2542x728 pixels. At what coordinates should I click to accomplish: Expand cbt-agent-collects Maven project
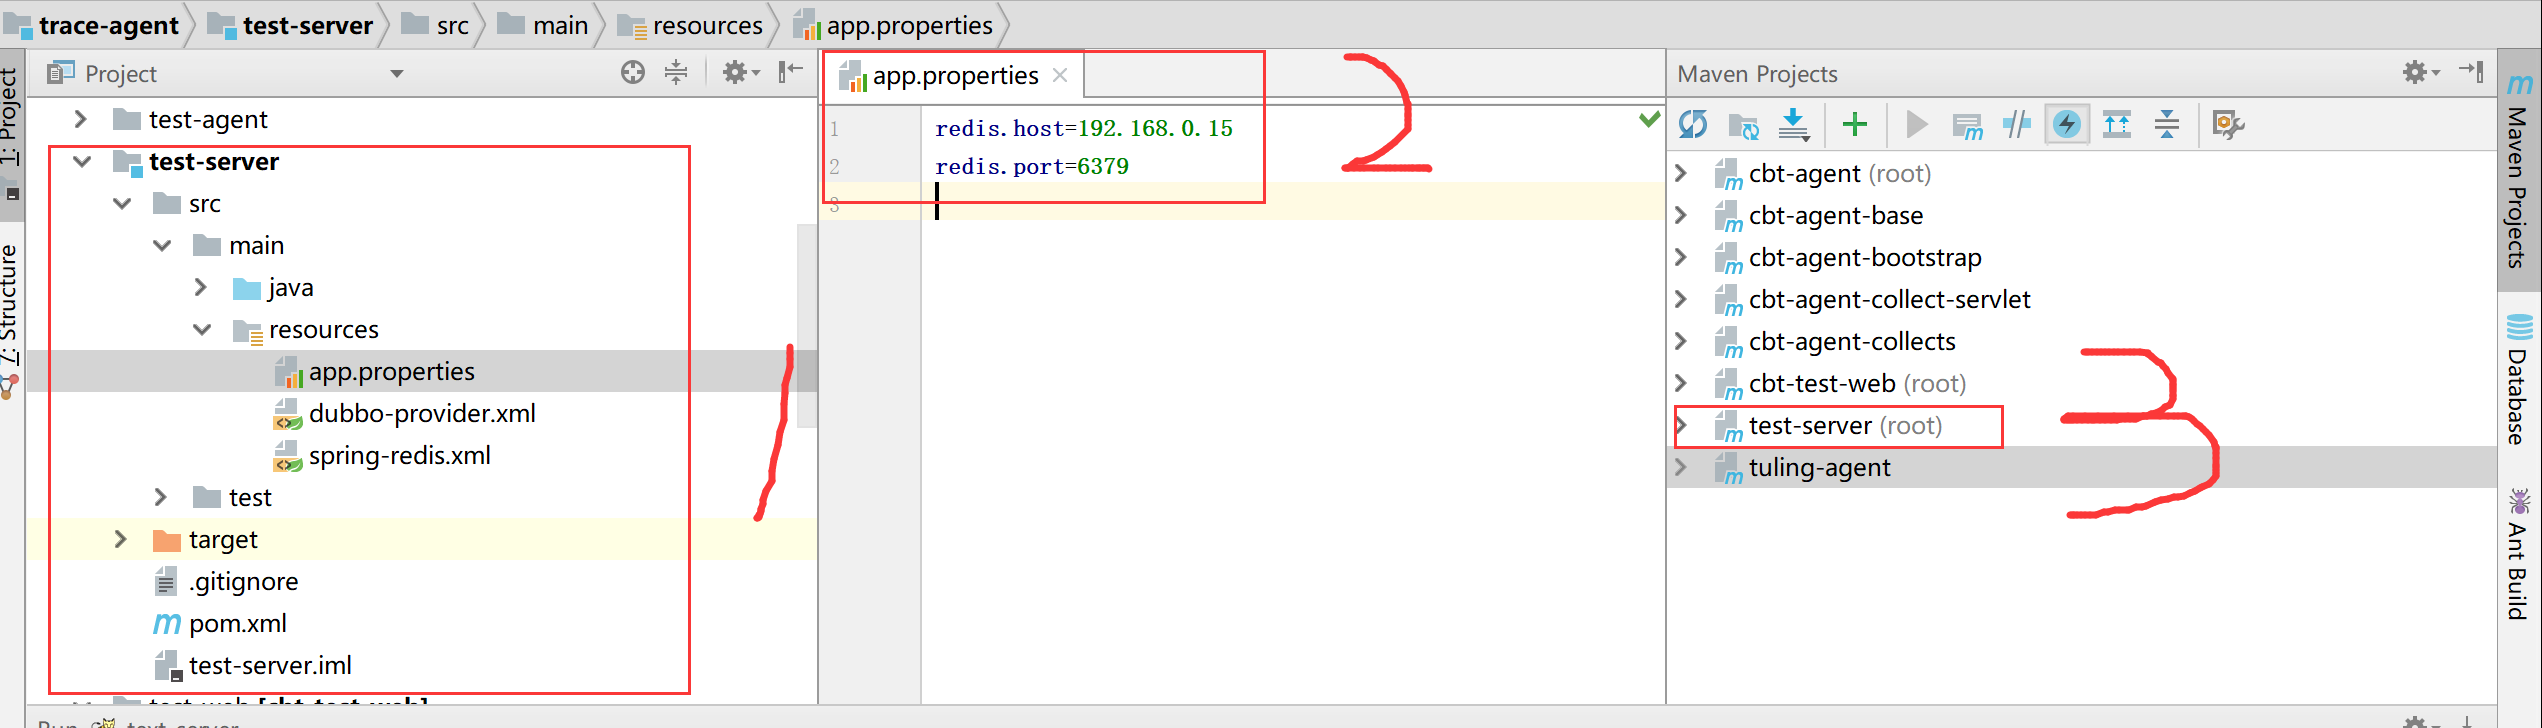(x=1681, y=342)
